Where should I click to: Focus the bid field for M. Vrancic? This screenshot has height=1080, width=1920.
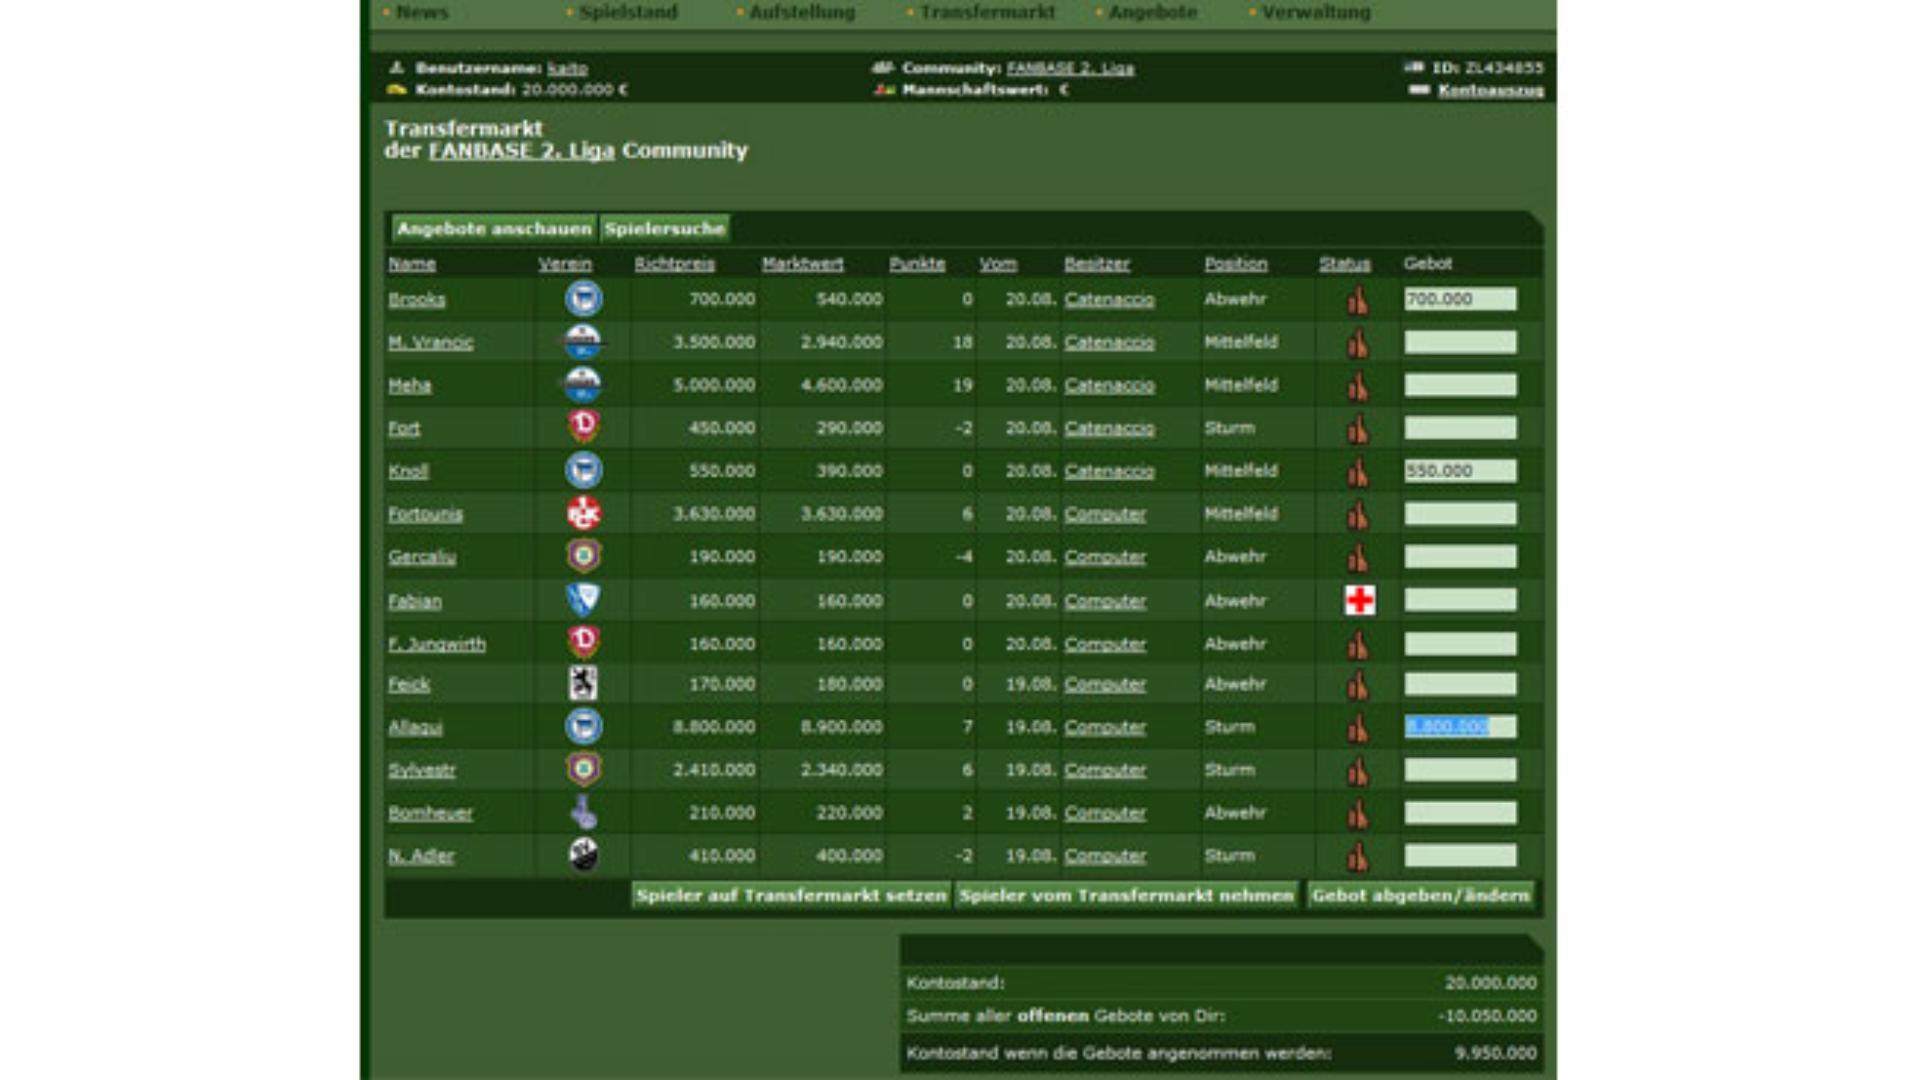point(1460,342)
